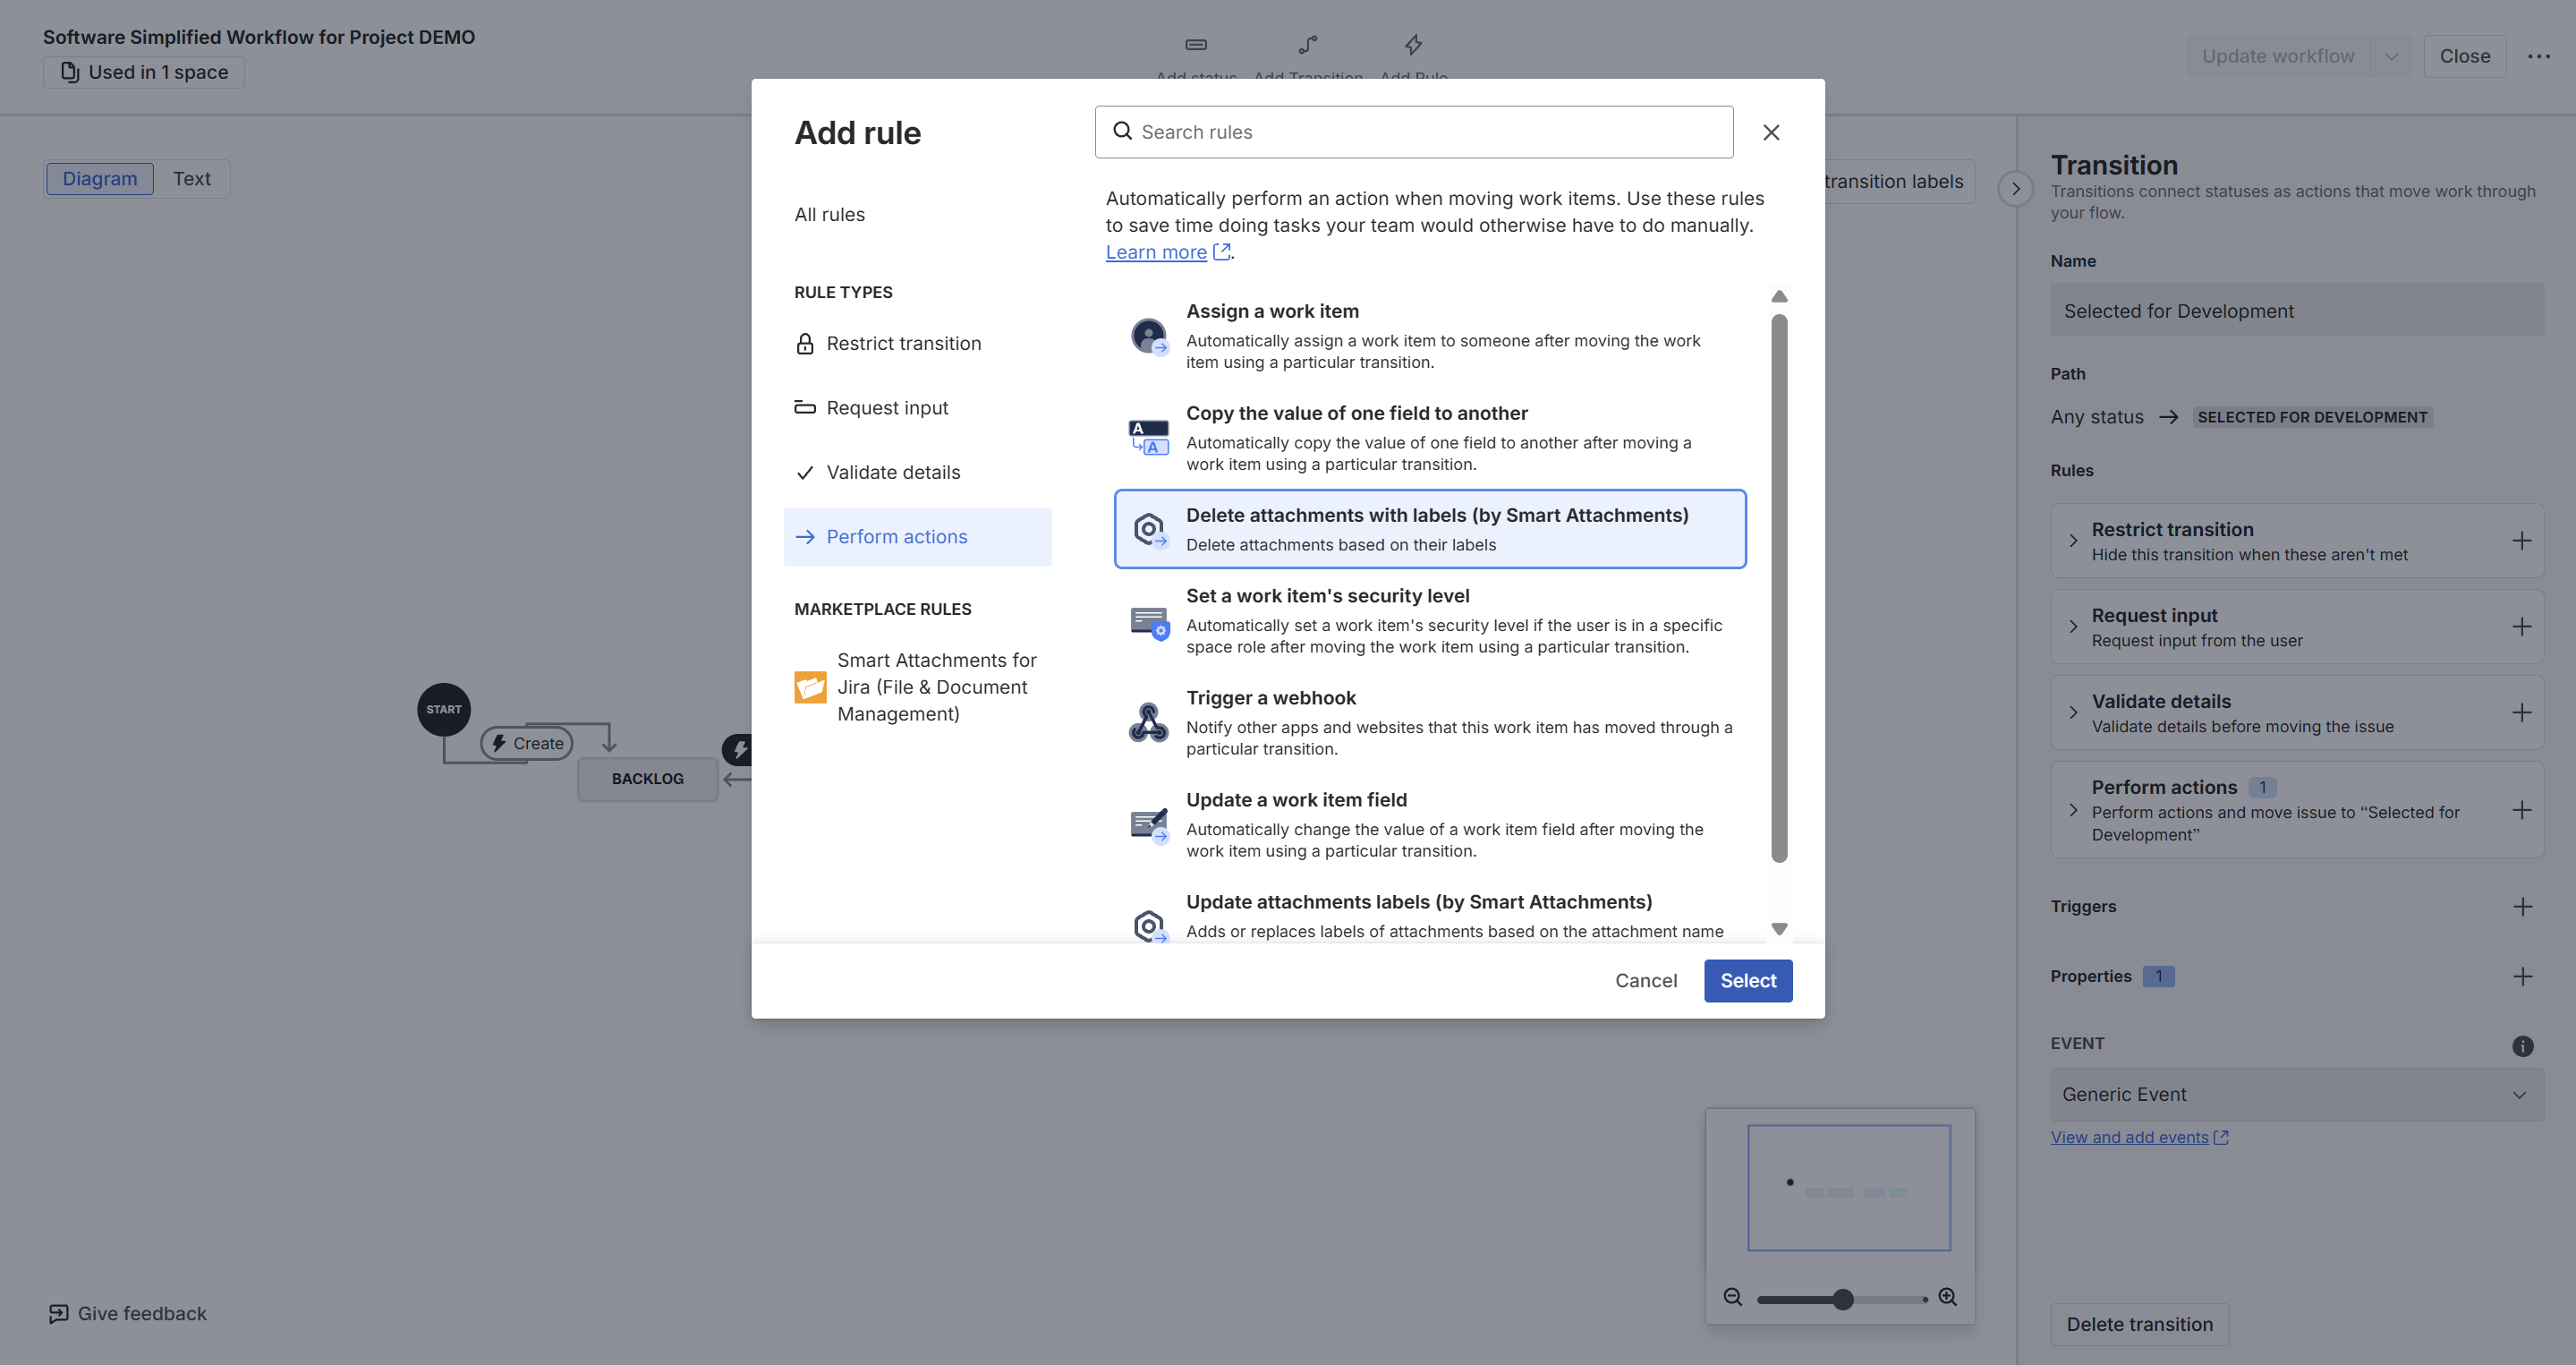This screenshot has width=2576, height=1365.
Task: Click the Smart Attachments for Jira marketplace icon
Action: [x=810, y=687]
